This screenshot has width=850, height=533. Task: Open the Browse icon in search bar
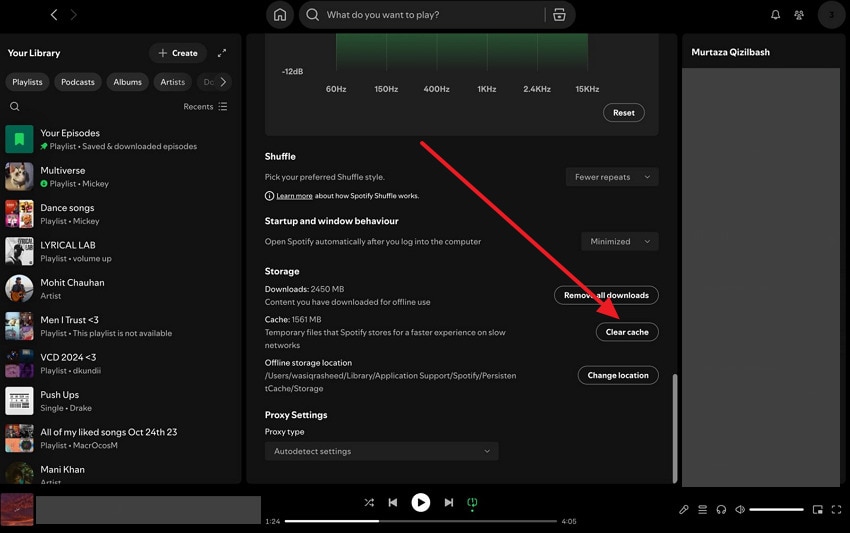pos(559,15)
